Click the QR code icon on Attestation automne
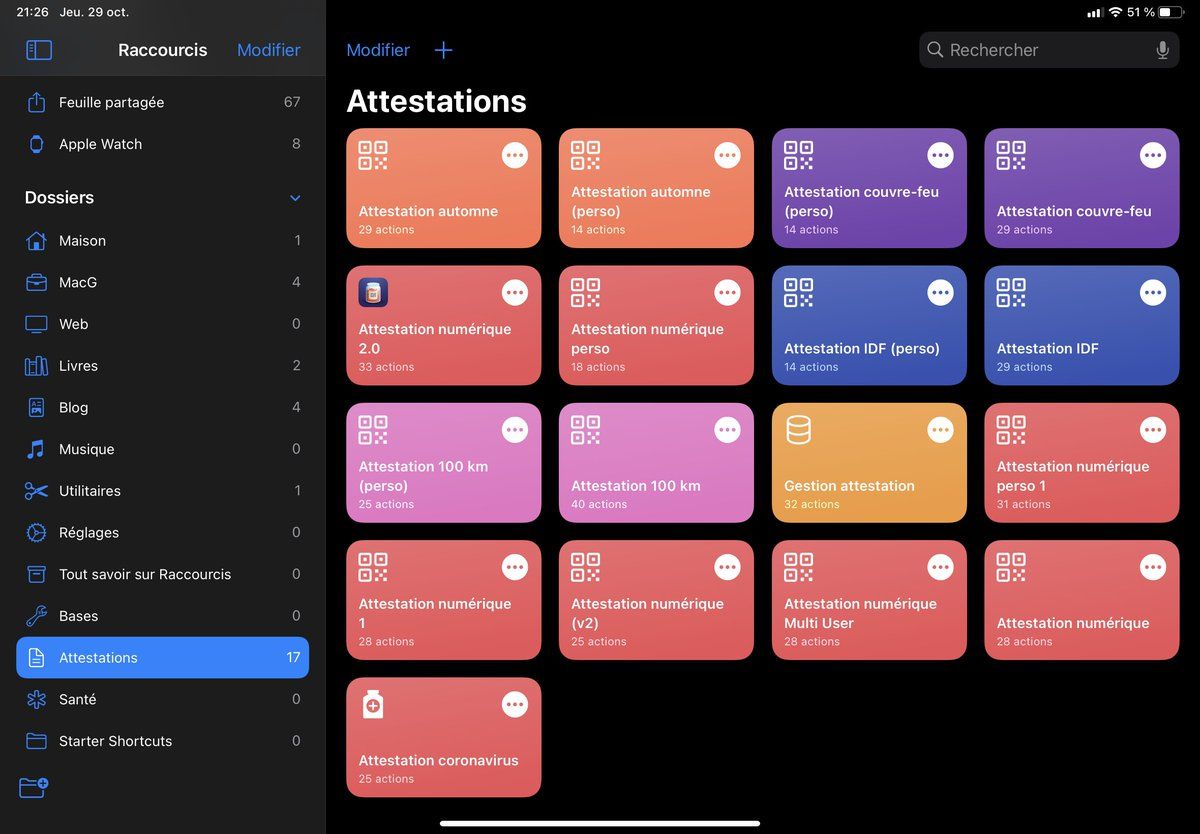This screenshot has width=1200, height=834. 373,155
